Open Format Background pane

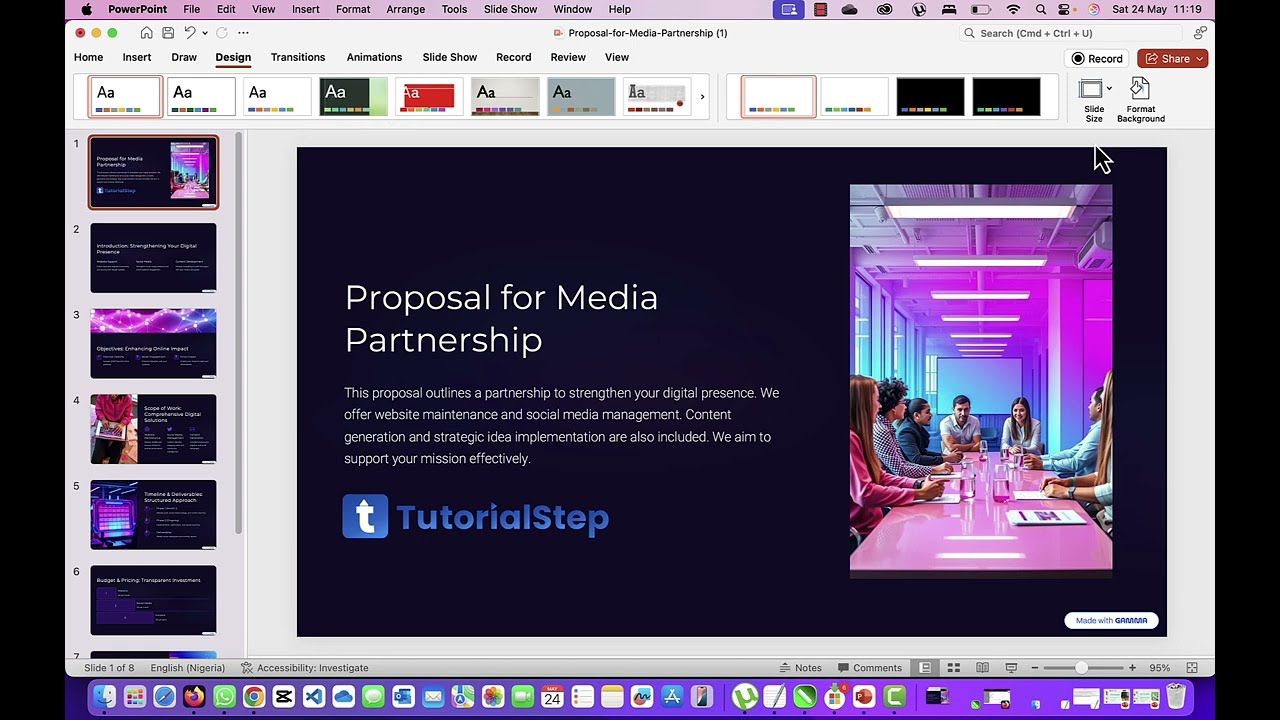(x=1141, y=101)
